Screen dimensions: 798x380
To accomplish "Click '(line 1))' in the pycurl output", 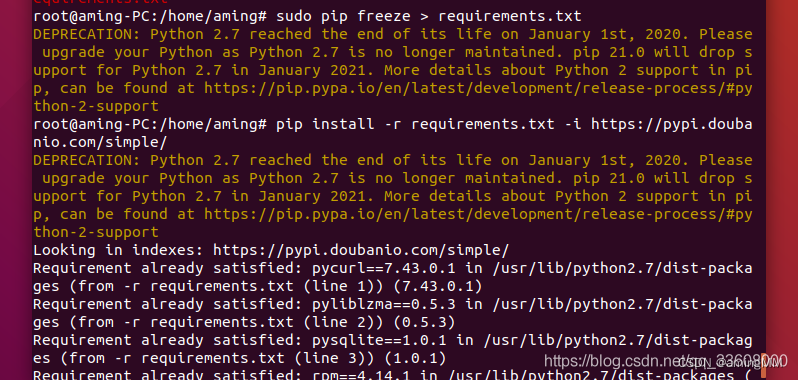I will pos(343,286).
